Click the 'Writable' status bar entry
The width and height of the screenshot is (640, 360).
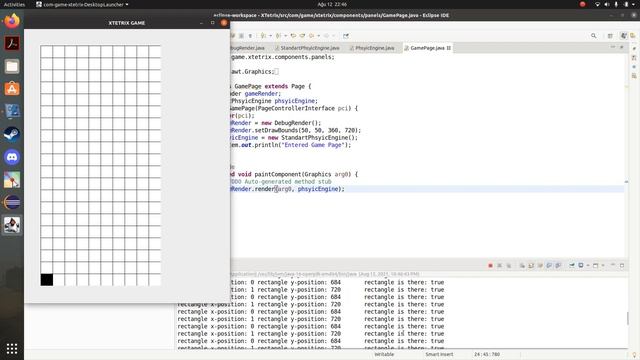pos(384,354)
